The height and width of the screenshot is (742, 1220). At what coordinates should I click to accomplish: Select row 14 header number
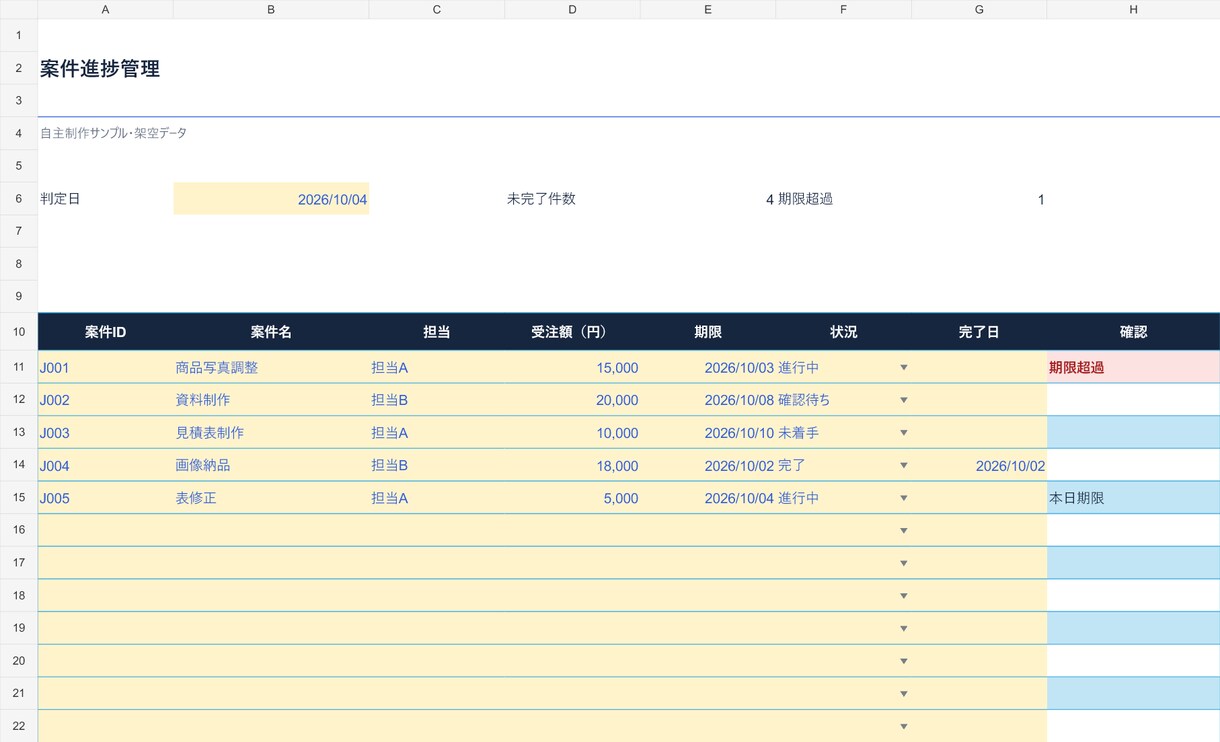coord(19,466)
